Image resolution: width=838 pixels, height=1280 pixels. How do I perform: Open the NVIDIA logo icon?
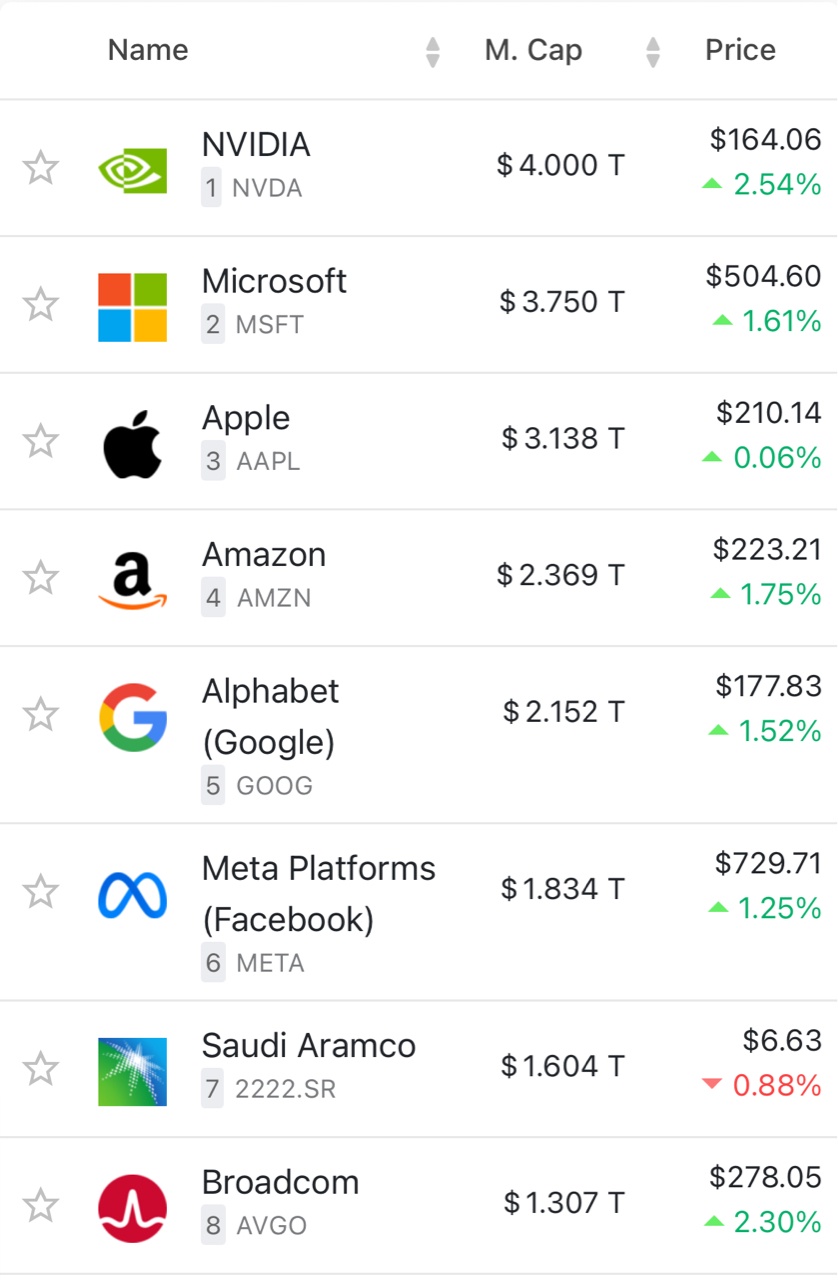pos(132,168)
